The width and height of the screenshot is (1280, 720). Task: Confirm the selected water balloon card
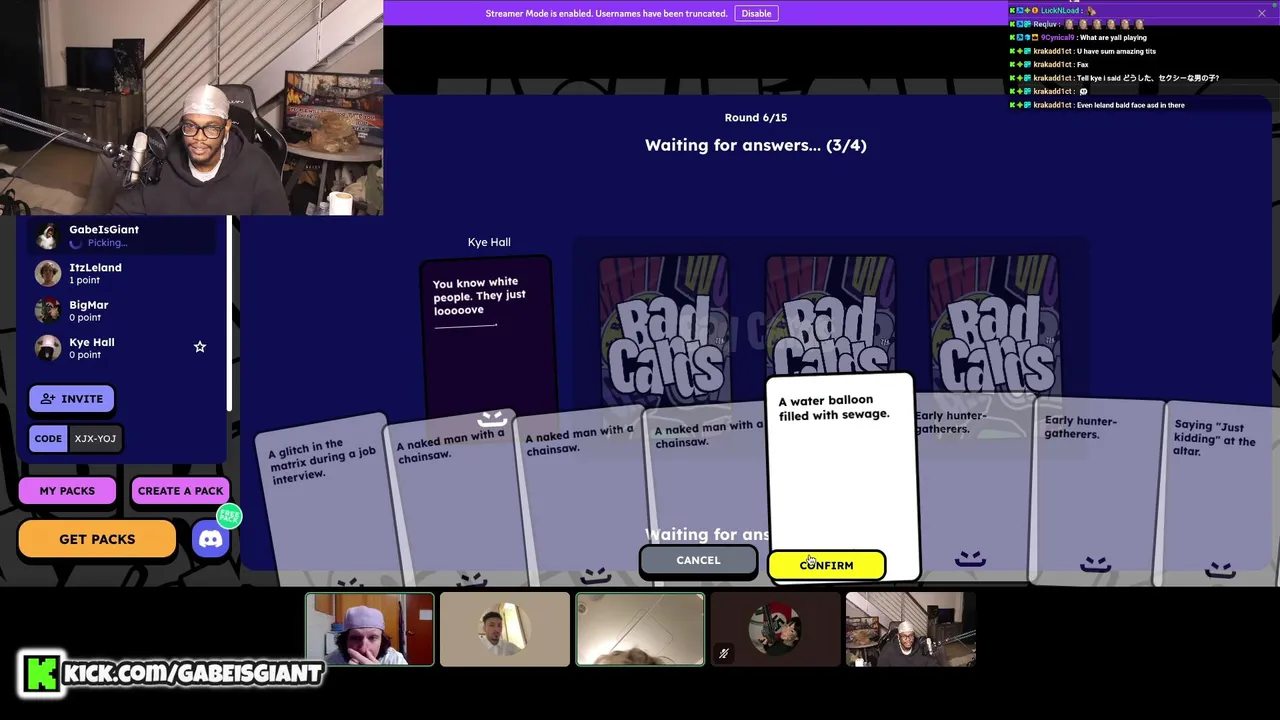[826, 565]
